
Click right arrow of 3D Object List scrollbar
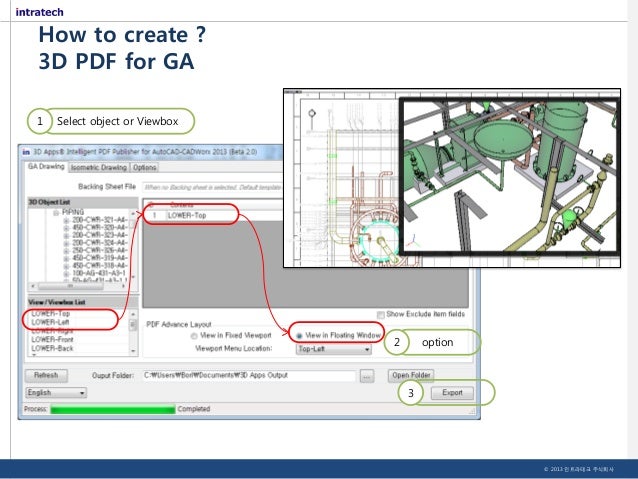[x=124, y=286]
